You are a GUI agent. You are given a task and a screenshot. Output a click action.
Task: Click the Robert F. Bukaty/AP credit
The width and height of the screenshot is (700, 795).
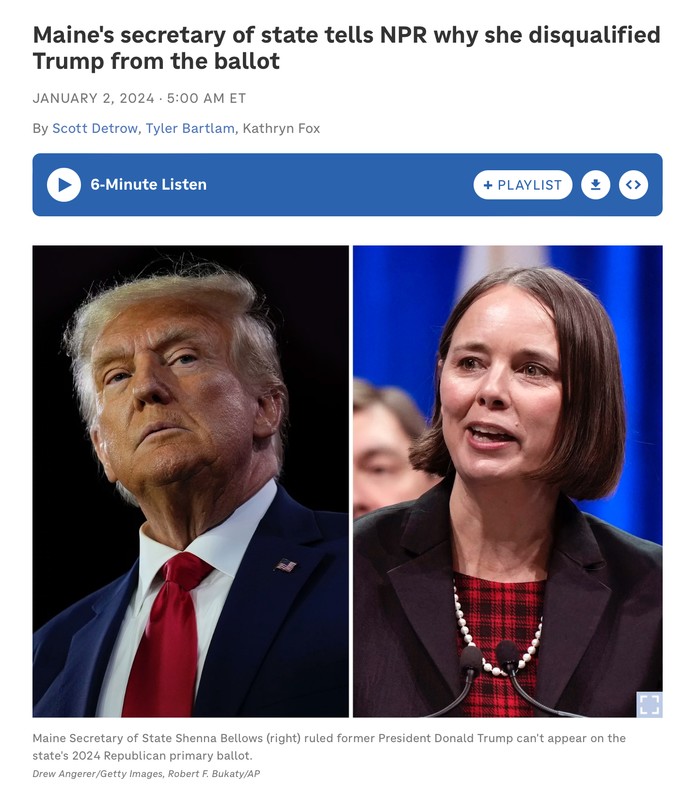(x=214, y=774)
